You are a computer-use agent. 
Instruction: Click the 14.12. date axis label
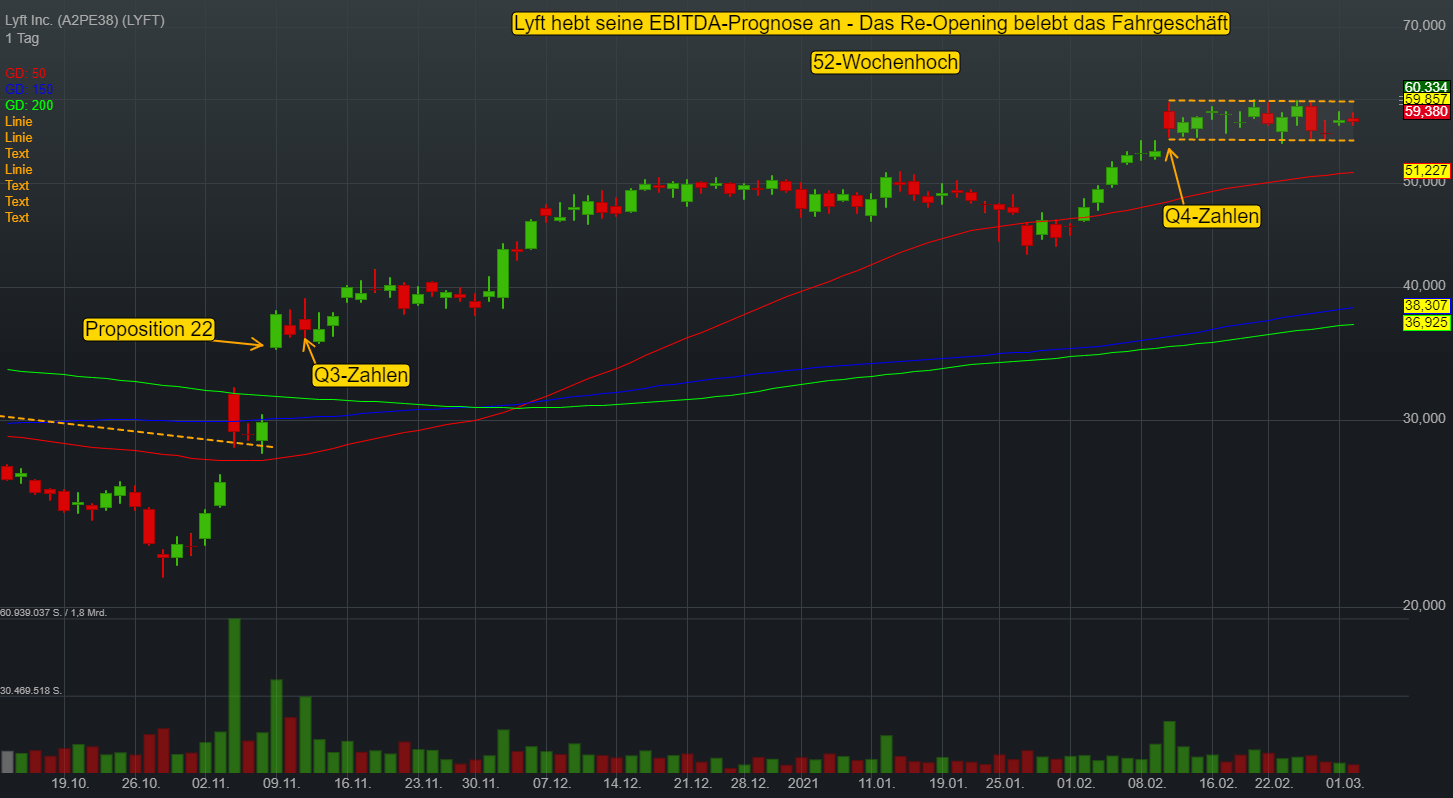pyautogui.click(x=622, y=783)
